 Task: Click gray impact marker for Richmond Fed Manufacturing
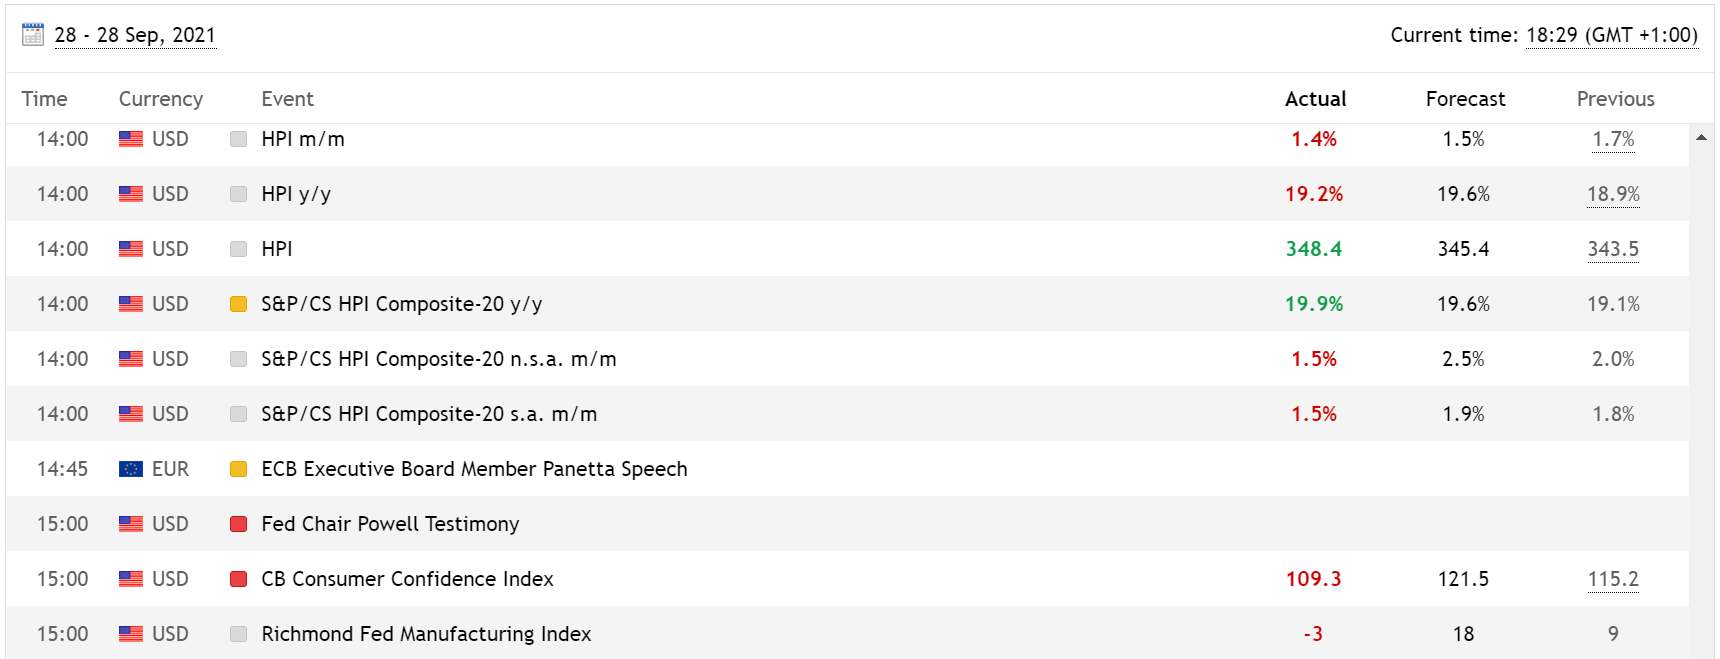tap(238, 634)
